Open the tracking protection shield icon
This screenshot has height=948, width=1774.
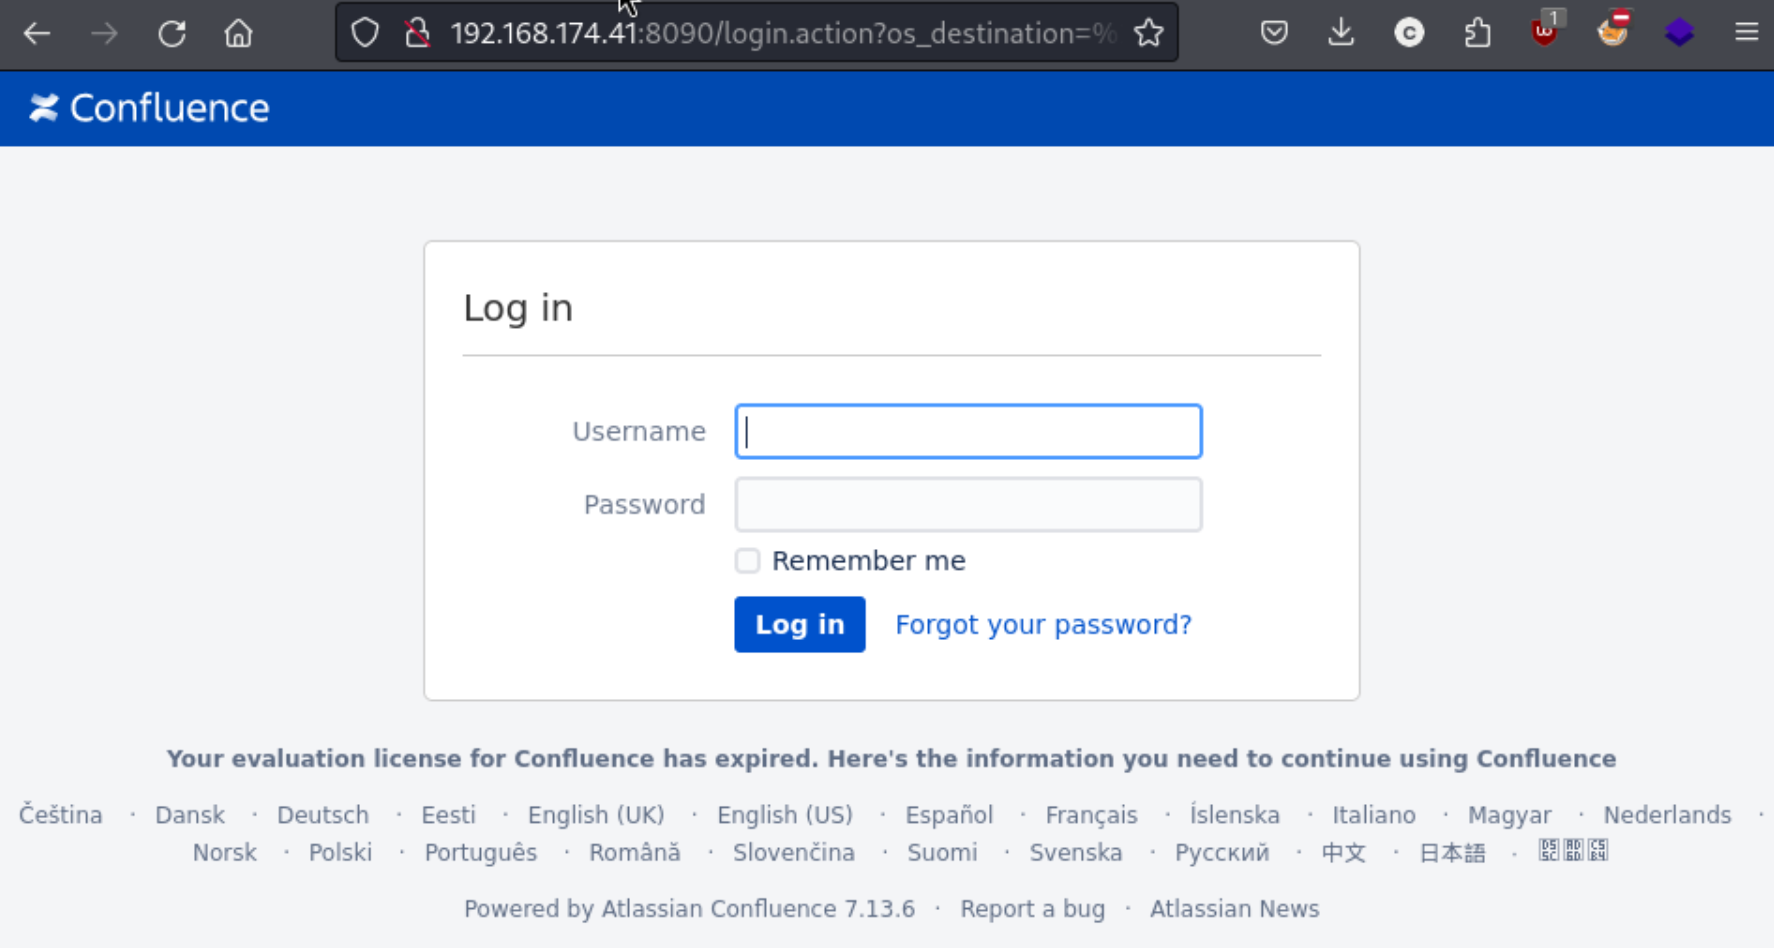coord(365,33)
